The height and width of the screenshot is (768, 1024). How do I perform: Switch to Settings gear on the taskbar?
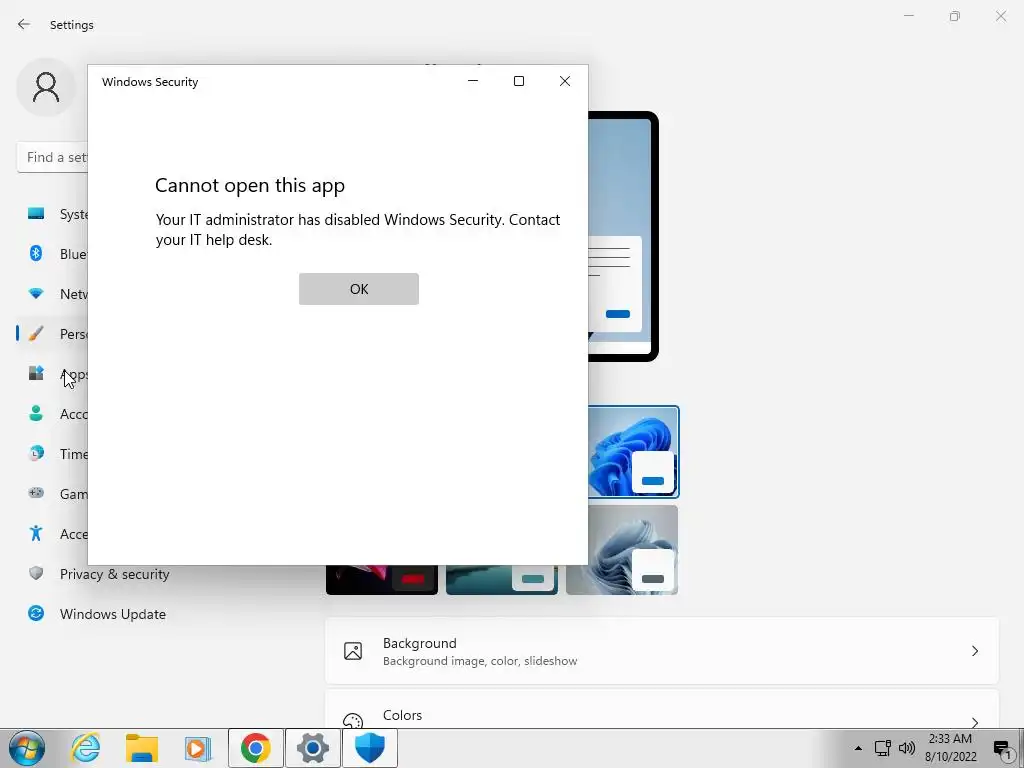313,748
